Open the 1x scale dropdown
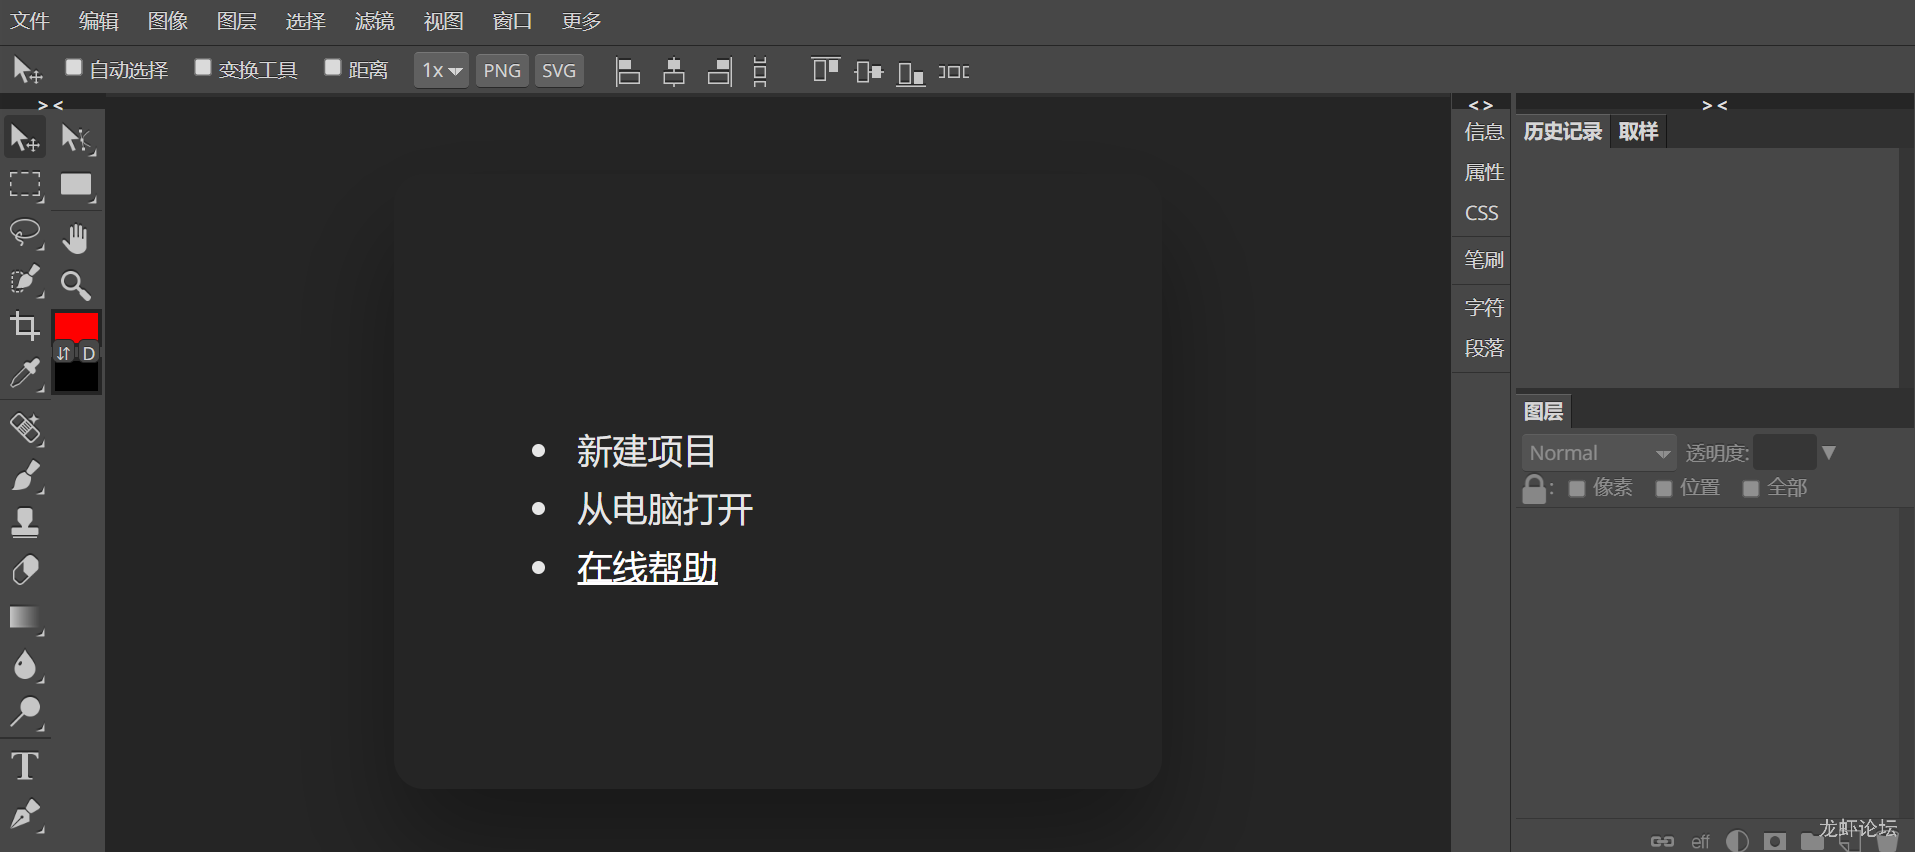This screenshot has width=1915, height=852. pyautogui.click(x=441, y=70)
